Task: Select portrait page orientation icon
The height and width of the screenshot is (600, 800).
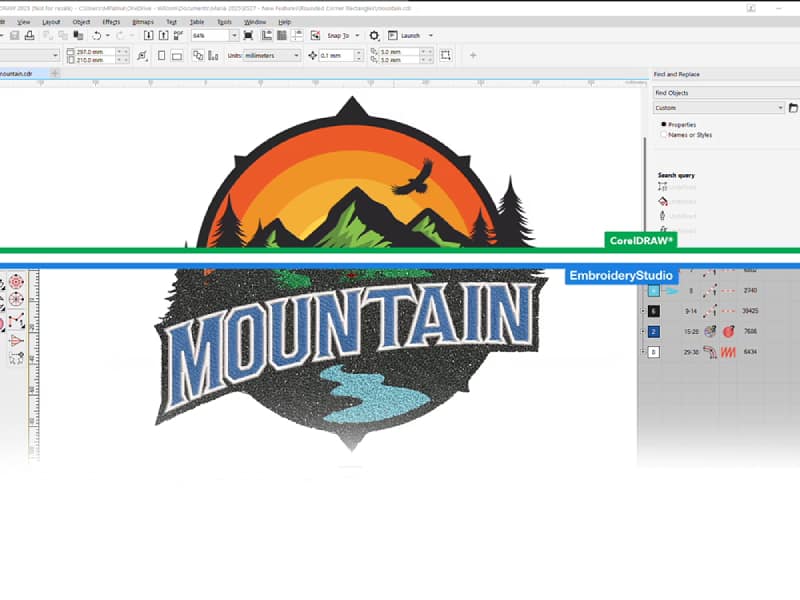Action: (161, 56)
